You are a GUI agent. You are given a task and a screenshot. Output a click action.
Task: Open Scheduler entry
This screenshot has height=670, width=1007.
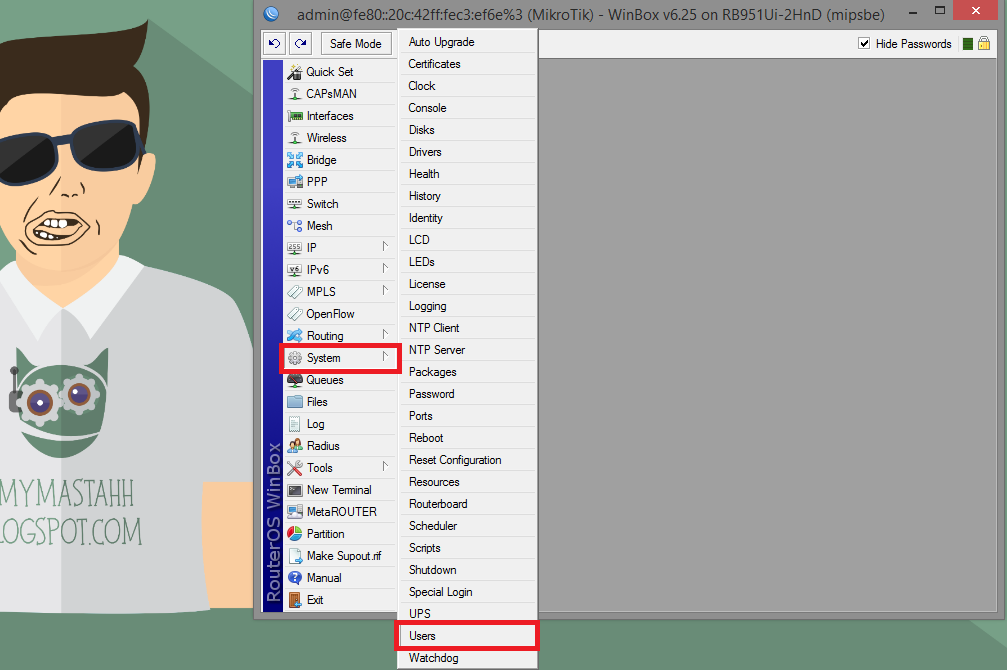point(468,526)
